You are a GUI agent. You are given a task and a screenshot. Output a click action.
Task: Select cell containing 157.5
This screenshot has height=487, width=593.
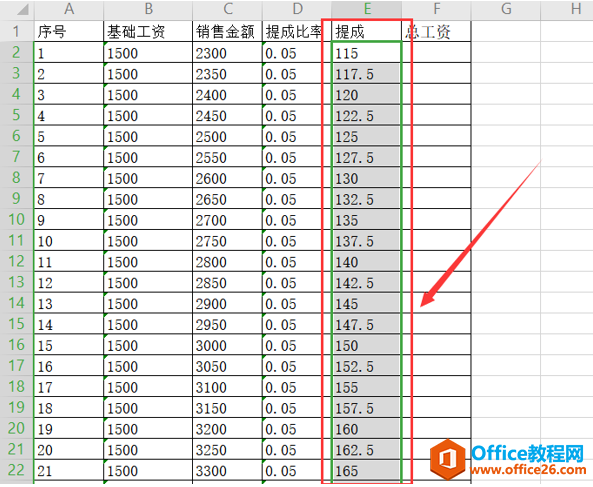coord(366,408)
